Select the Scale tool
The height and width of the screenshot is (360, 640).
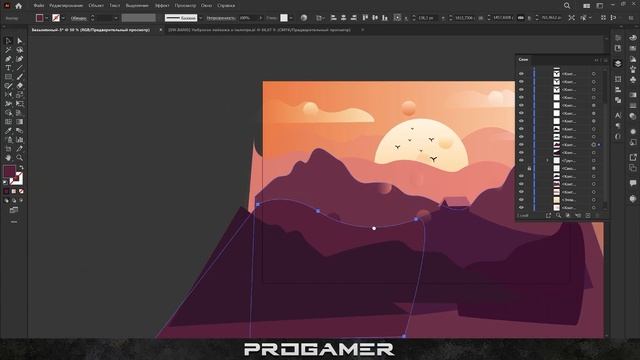(x=20, y=95)
